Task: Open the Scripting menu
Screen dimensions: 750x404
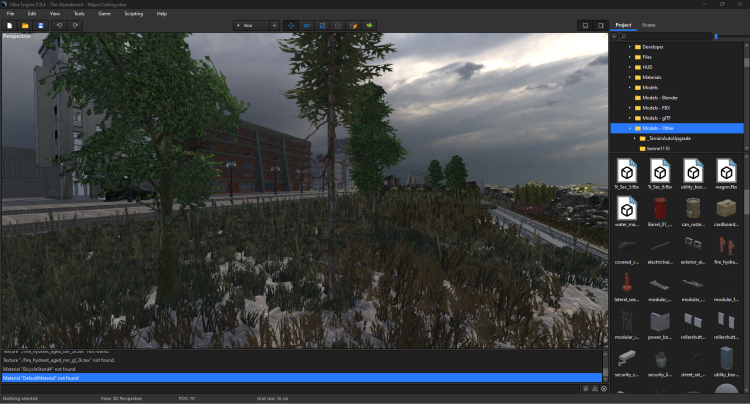Action: click(133, 13)
